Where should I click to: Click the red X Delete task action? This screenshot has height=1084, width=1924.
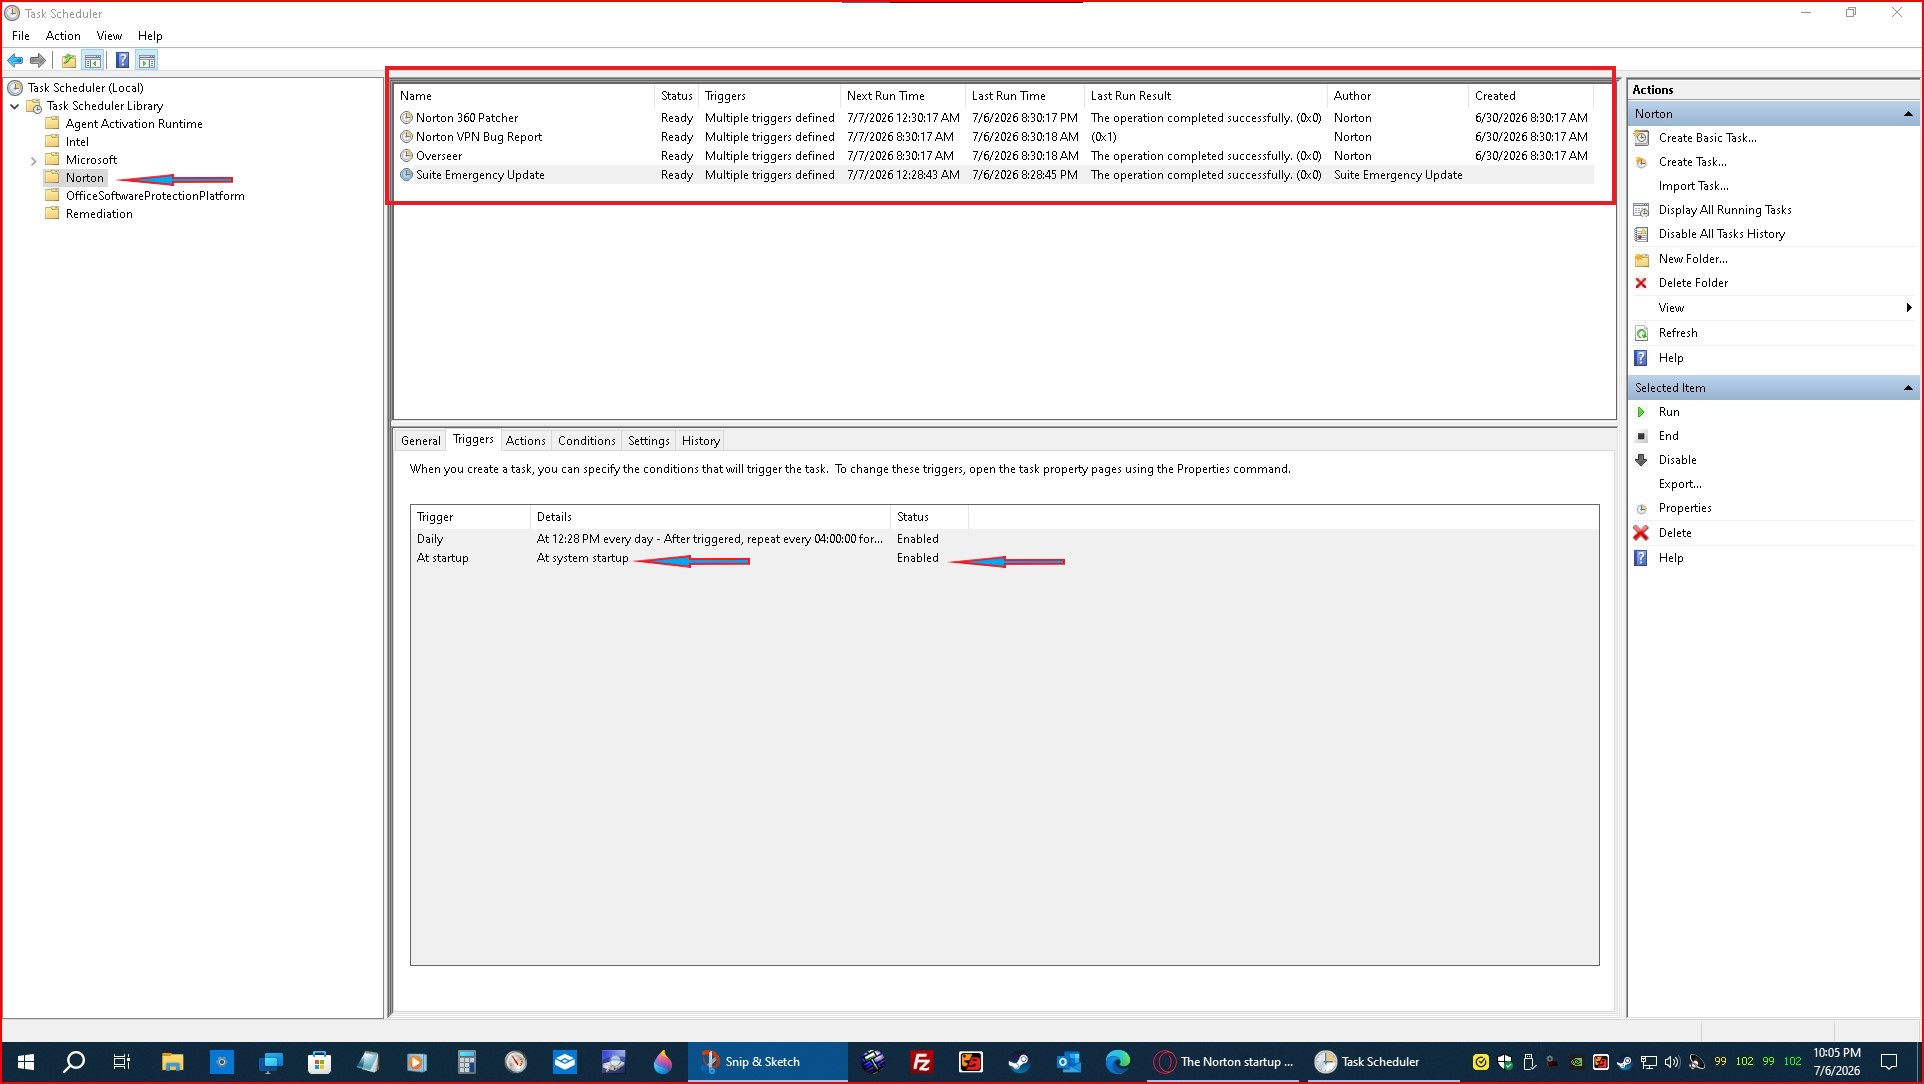[1674, 533]
